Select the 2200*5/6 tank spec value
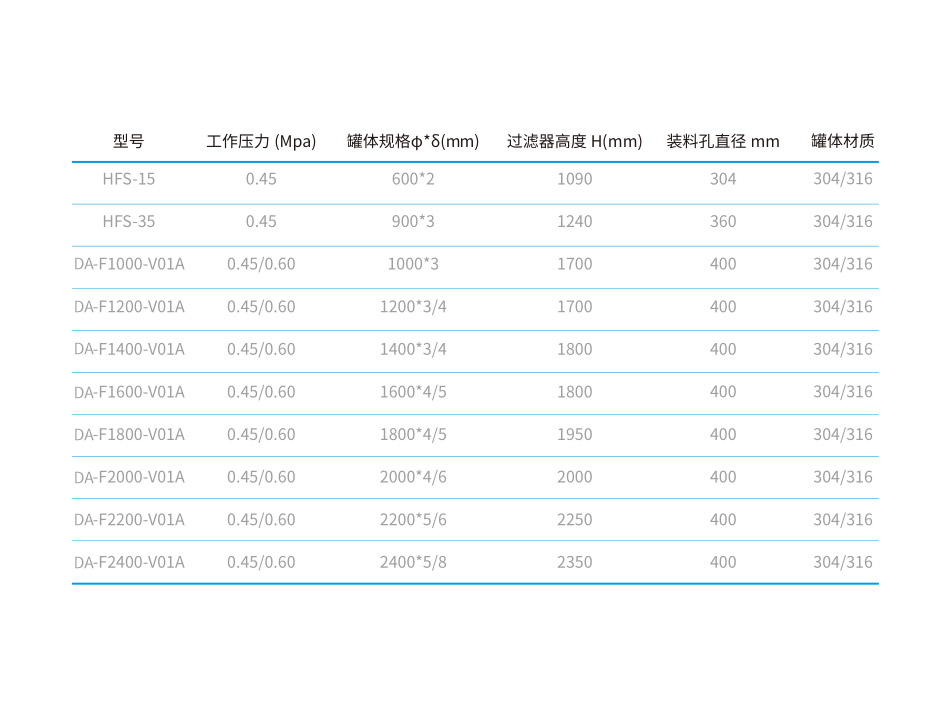The image size is (950, 708). pyautogui.click(x=413, y=519)
